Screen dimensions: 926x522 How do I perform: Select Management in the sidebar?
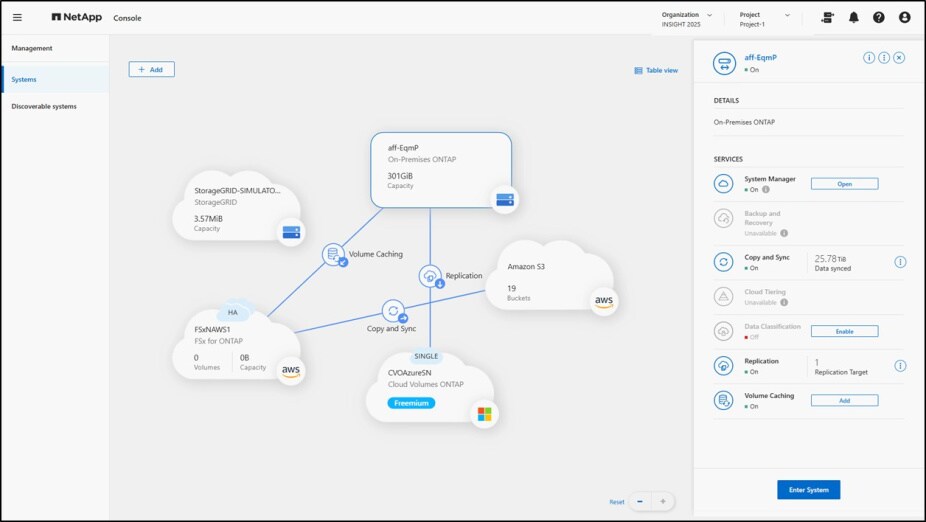pyautogui.click(x=32, y=48)
